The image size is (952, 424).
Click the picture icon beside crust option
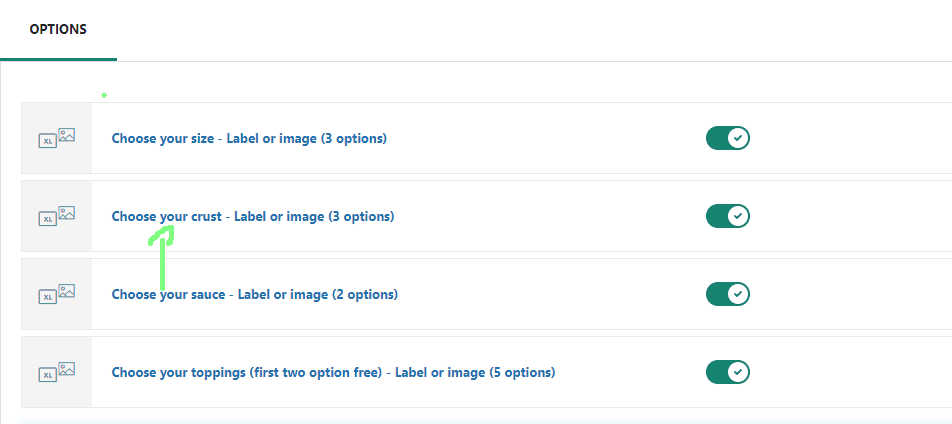tap(67, 212)
